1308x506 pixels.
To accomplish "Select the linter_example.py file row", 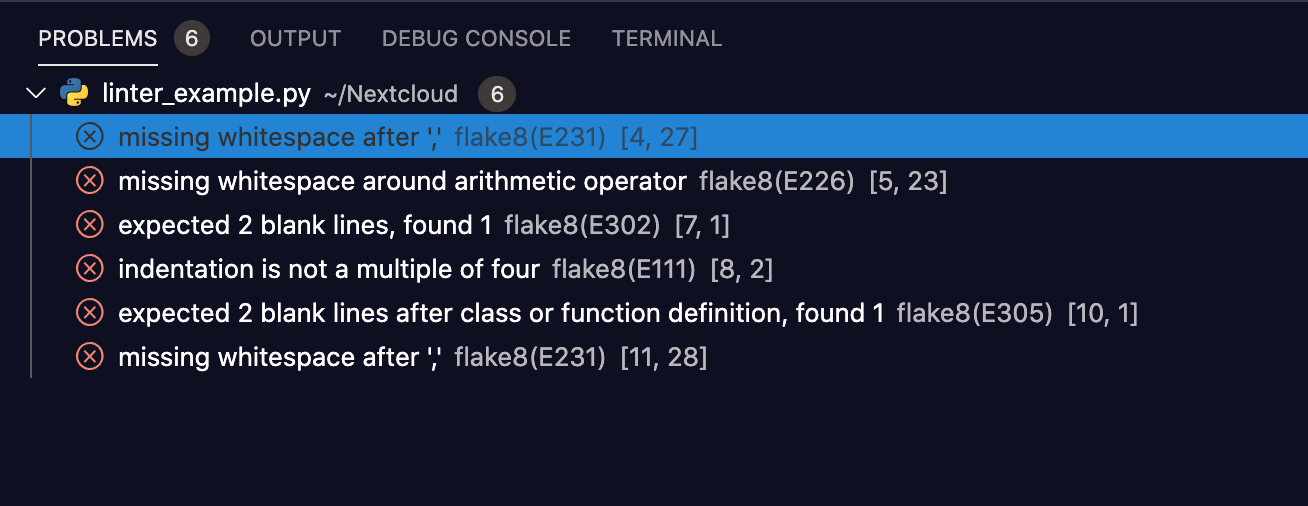I will [654, 94].
